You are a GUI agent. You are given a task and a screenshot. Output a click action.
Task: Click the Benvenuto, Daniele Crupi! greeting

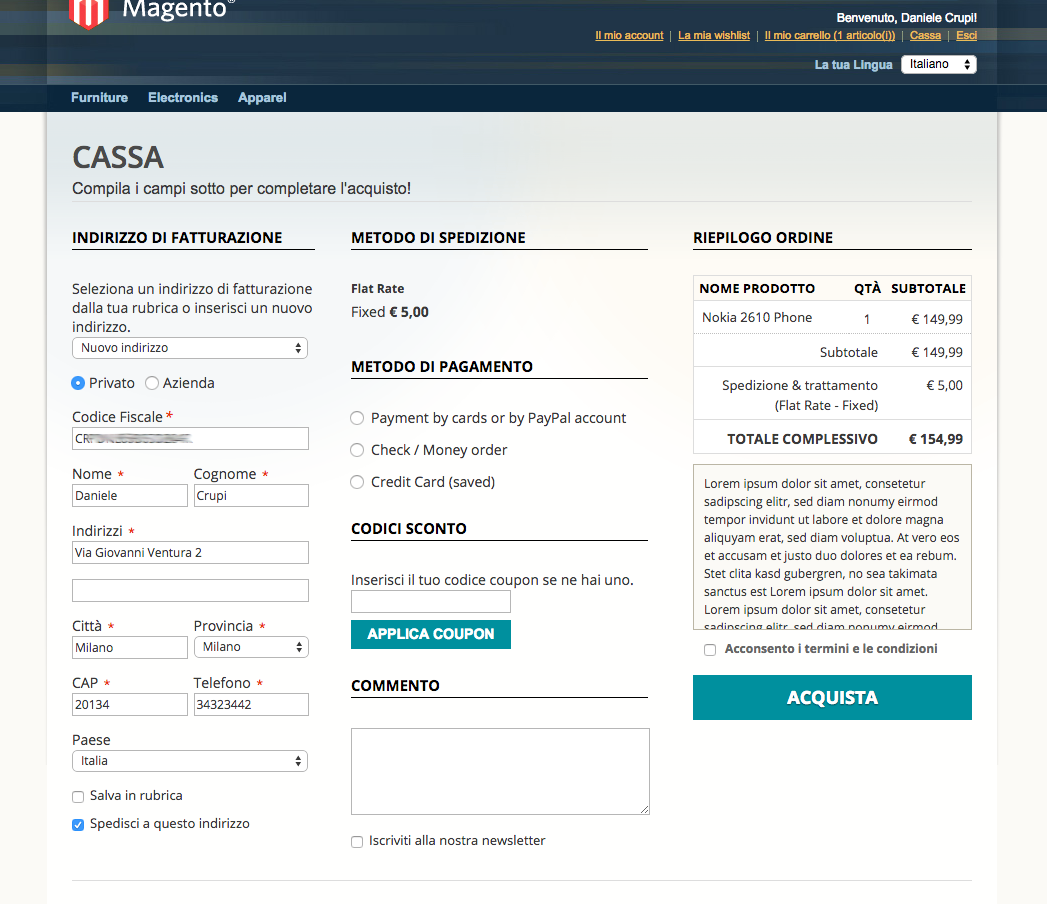[x=906, y=18]
